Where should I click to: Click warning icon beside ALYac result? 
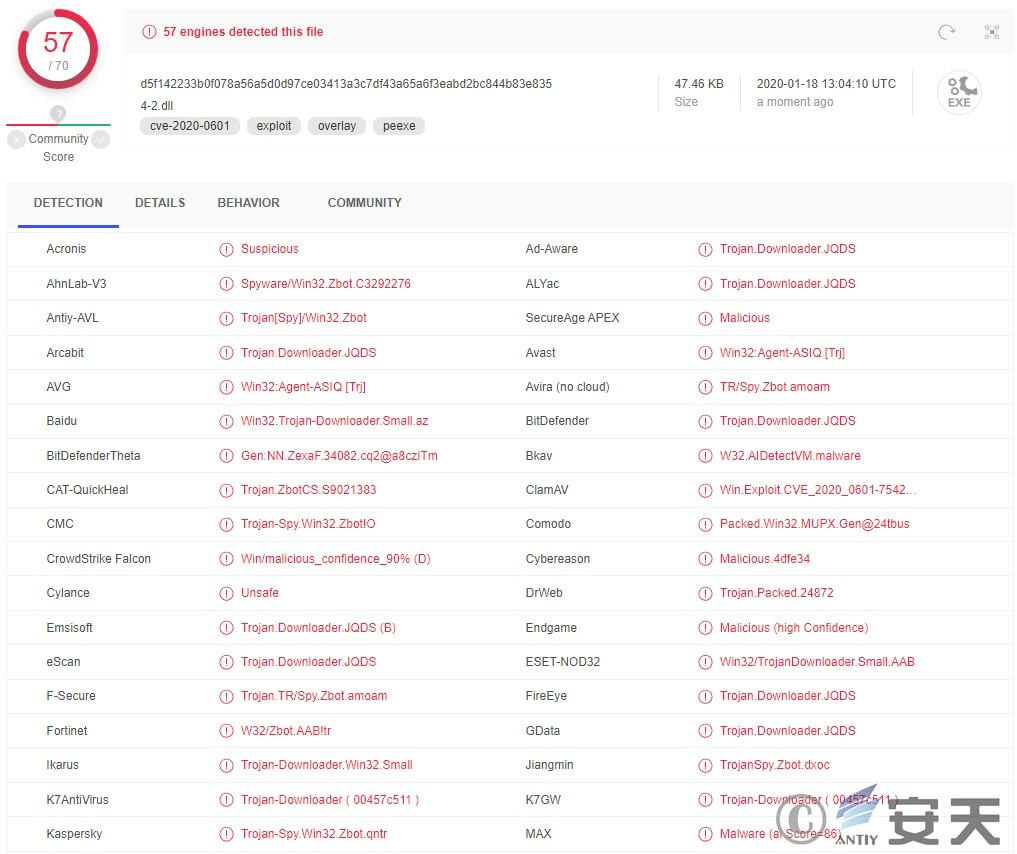[705, 284]
